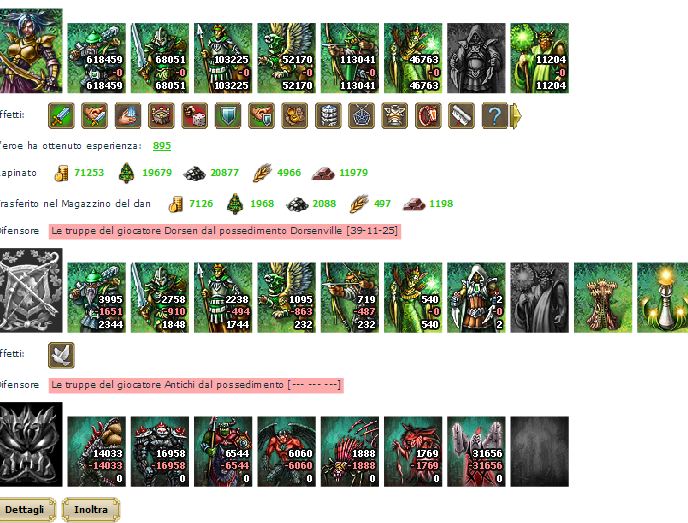Select the pentagram amulet effect icon
This screenshot has height=523, width=688.
(361, 115)
